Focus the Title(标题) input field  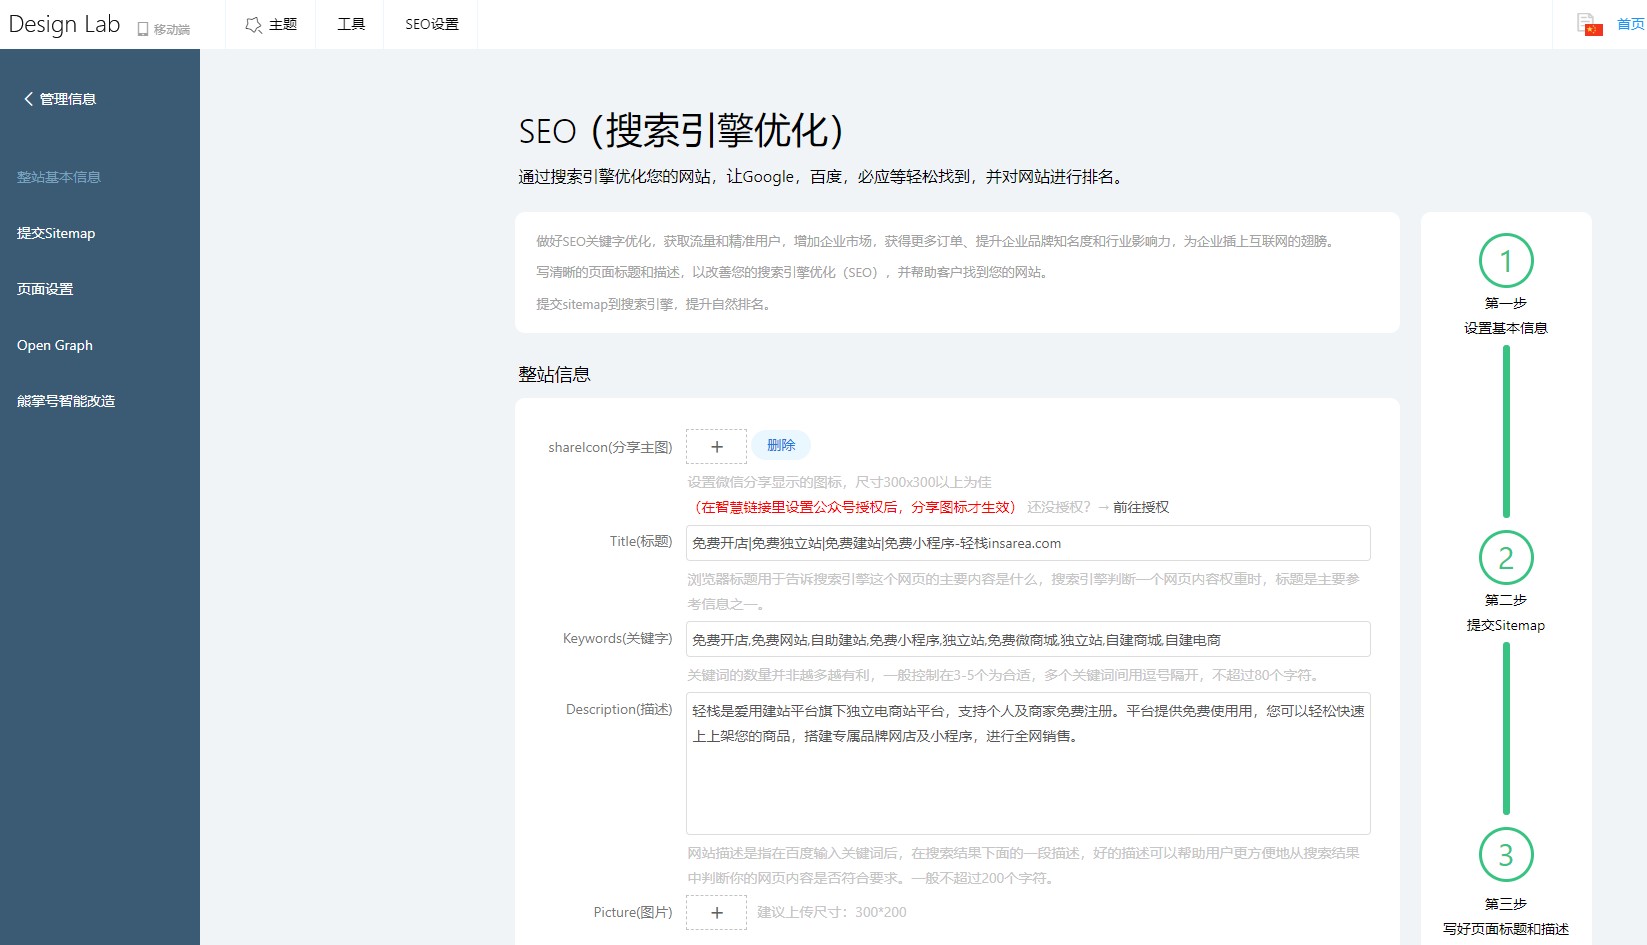(x=1028, y=543)
